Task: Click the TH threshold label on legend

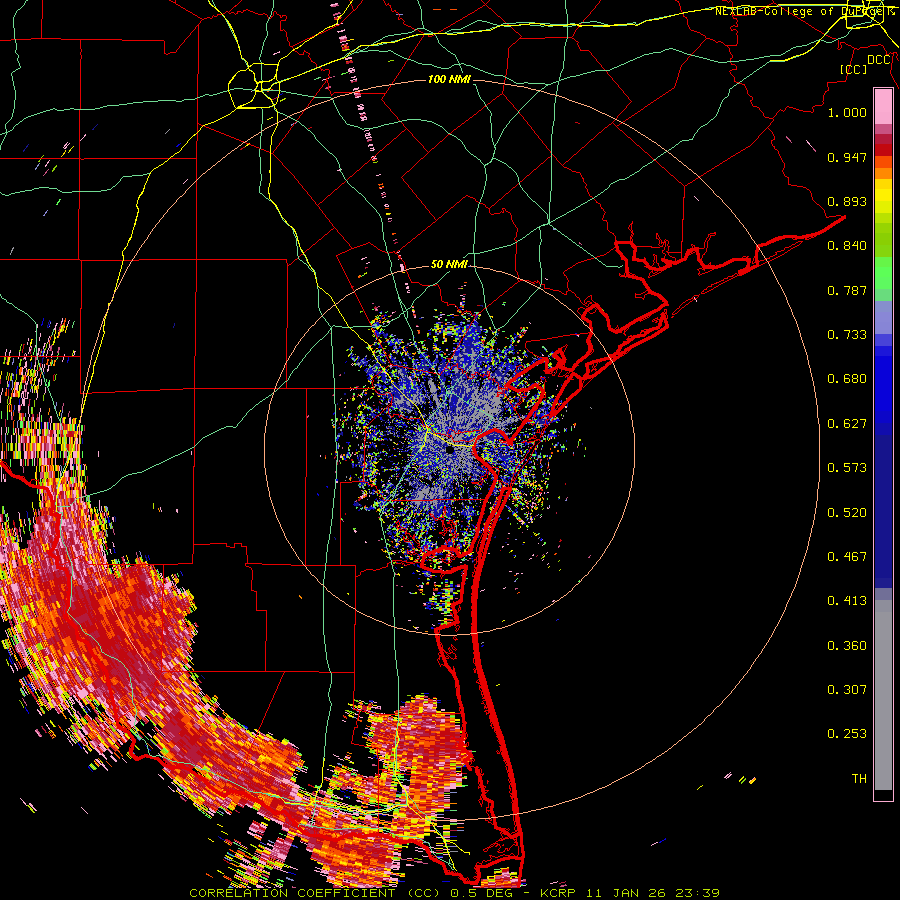Action: (x=859, y=779)
